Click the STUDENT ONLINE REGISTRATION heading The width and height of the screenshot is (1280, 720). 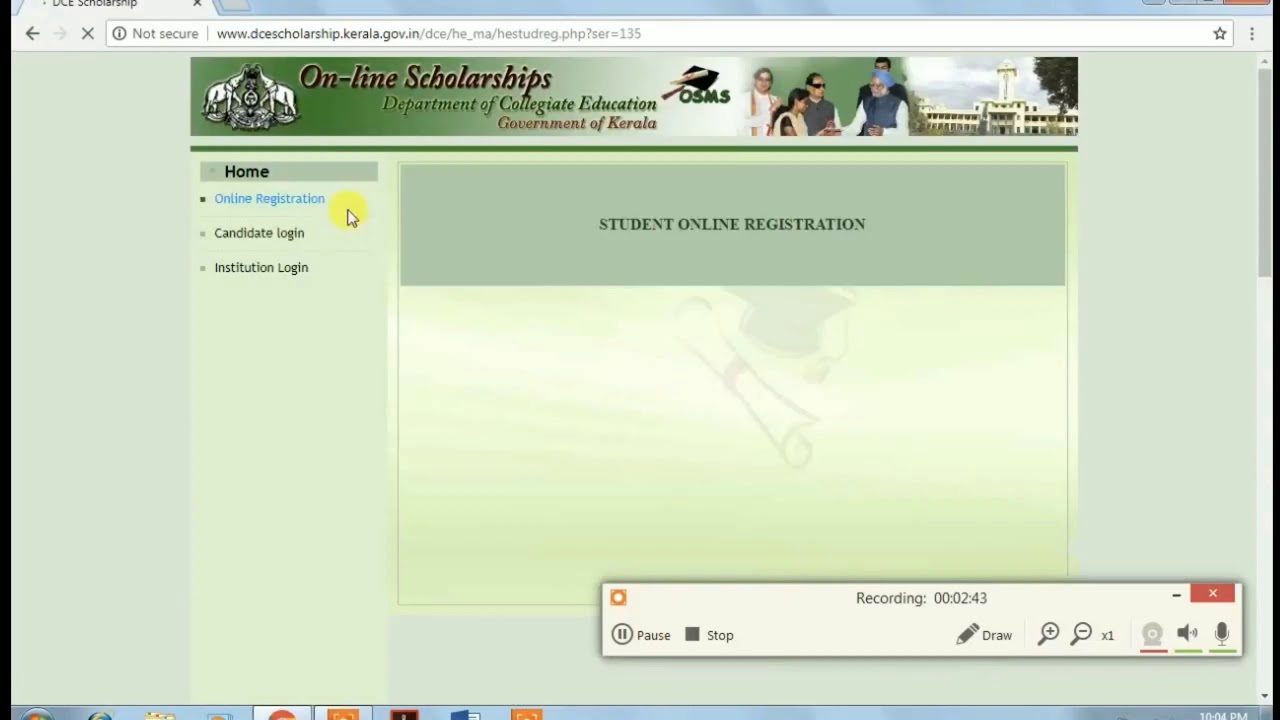(x=732, y=225)
